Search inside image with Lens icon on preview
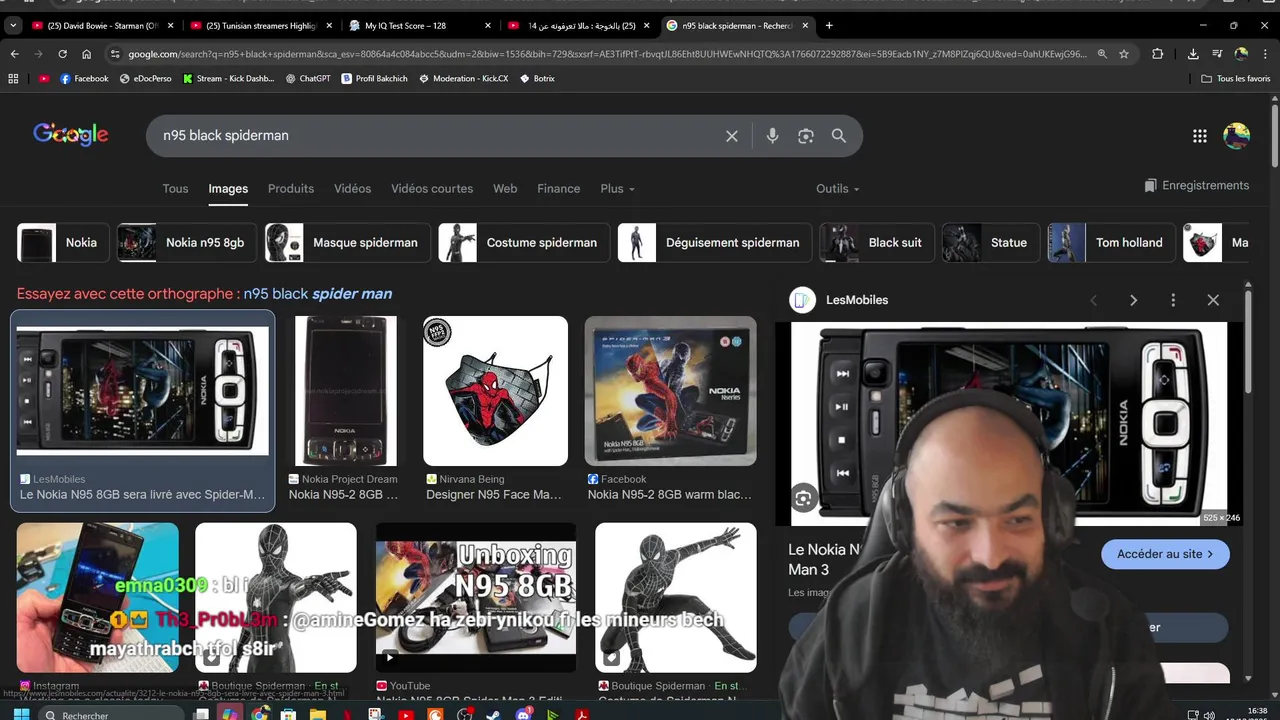This screenshot has width=1280, height=720. point(803,498)
